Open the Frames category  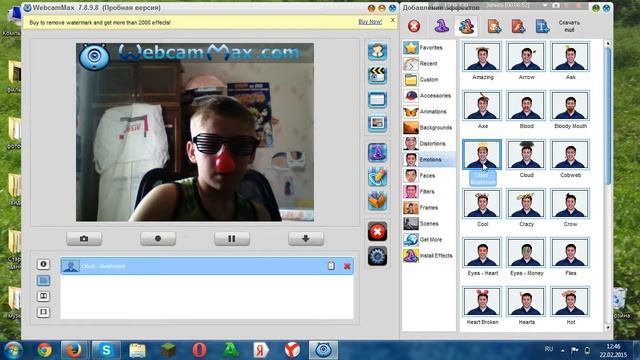pyautogui.click(x=429, y=208)
